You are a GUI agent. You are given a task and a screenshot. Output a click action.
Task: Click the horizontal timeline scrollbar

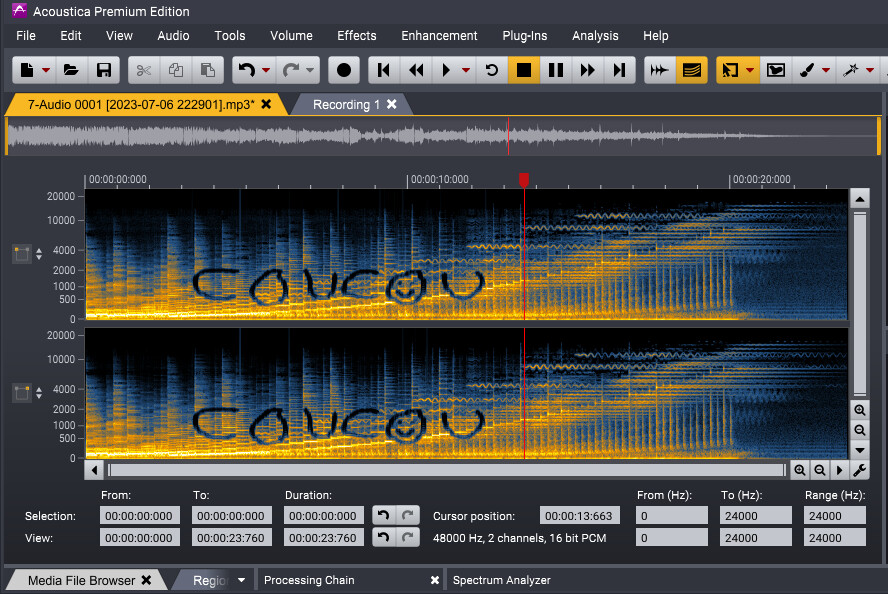(447, 470)
